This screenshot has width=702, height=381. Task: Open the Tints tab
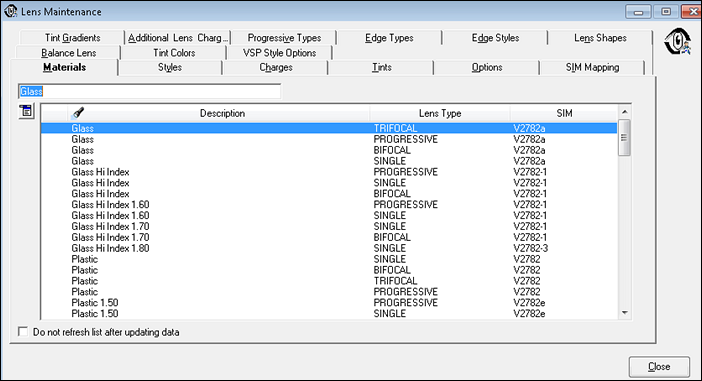(381, 68)
